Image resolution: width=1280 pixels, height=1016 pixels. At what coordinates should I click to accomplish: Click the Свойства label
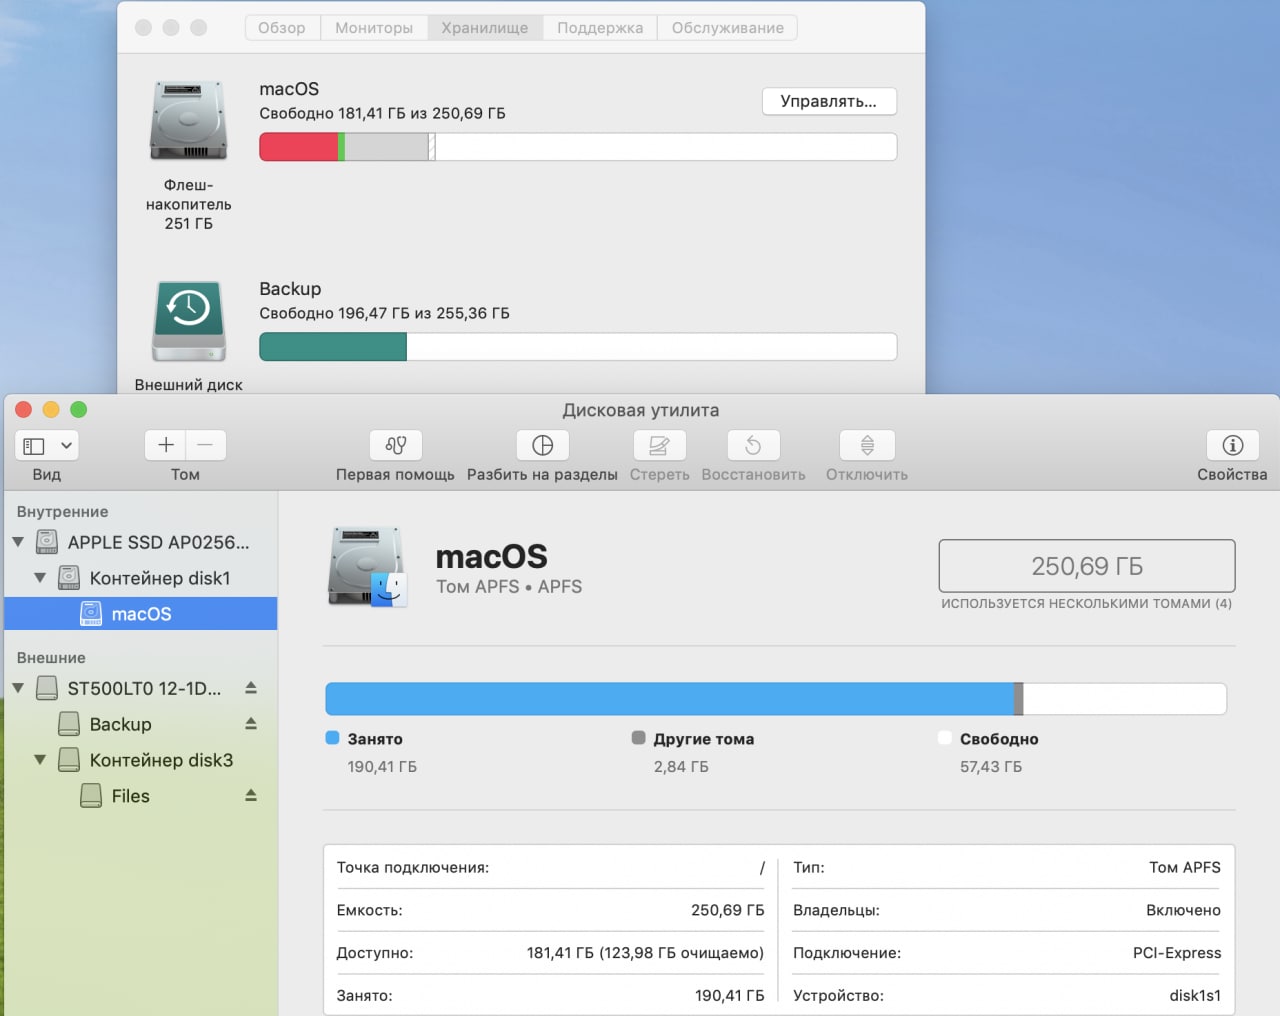click(1232, 475)
